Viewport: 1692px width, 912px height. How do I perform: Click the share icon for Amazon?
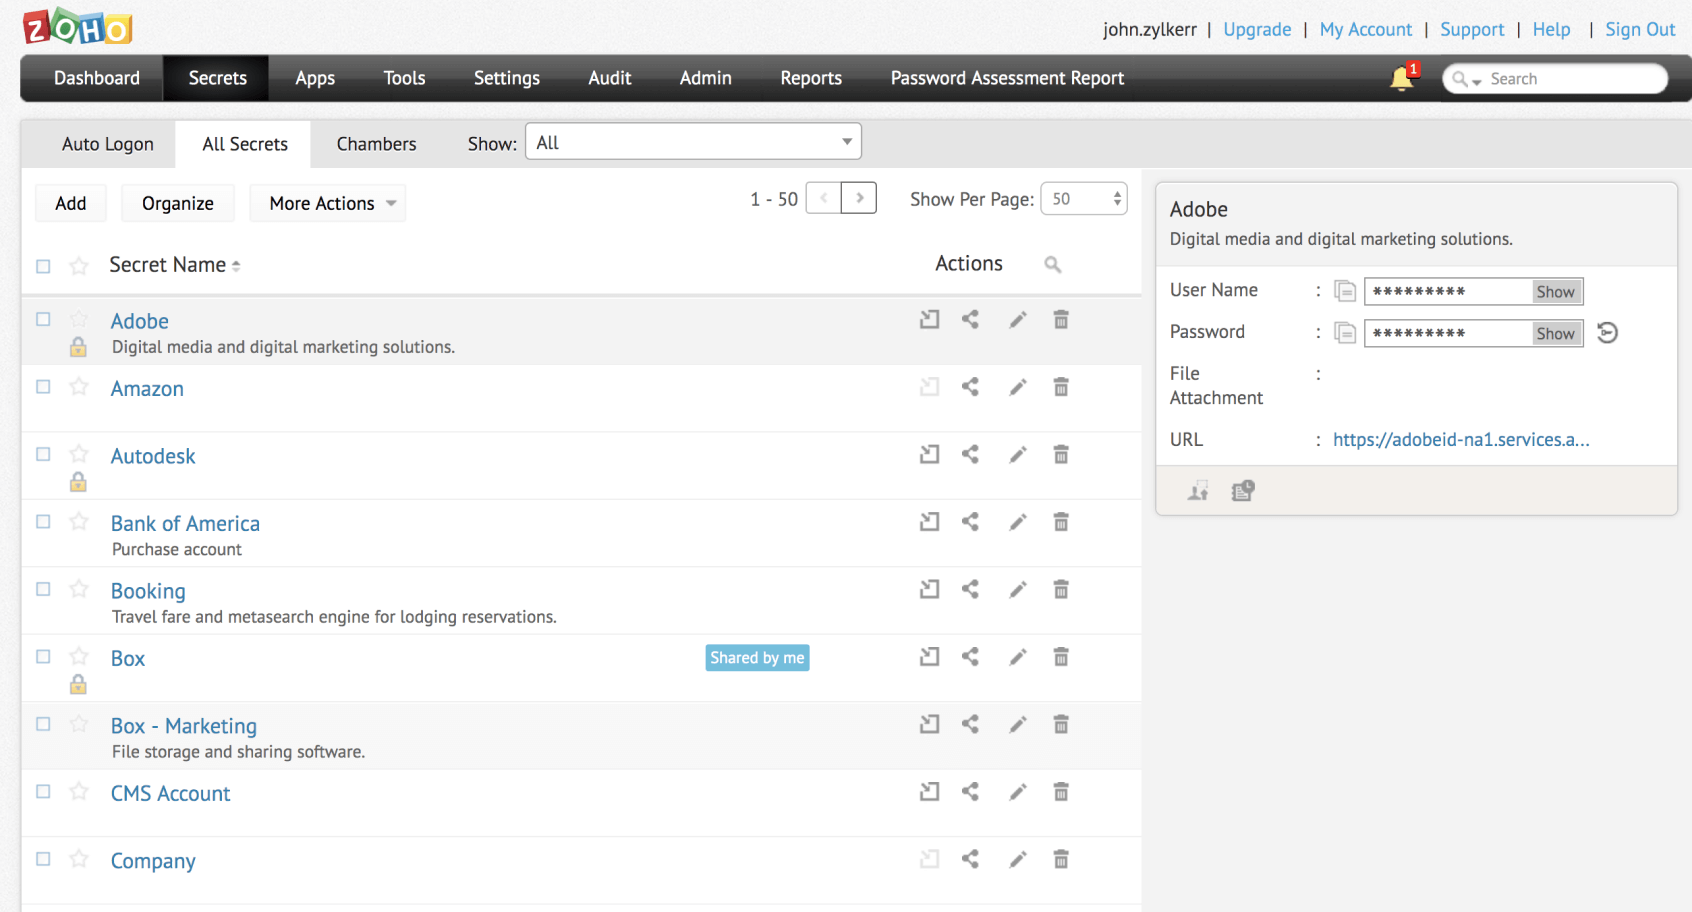pyautogui.click(x=970, y=387)
